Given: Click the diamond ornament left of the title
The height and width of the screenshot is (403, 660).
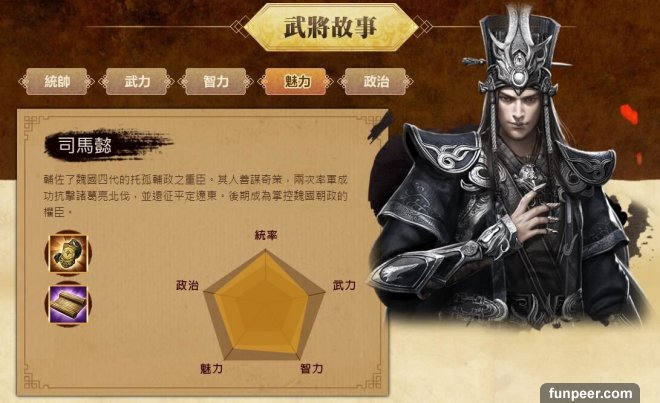Looking at the screenshot, I should [x=238, y=27].
